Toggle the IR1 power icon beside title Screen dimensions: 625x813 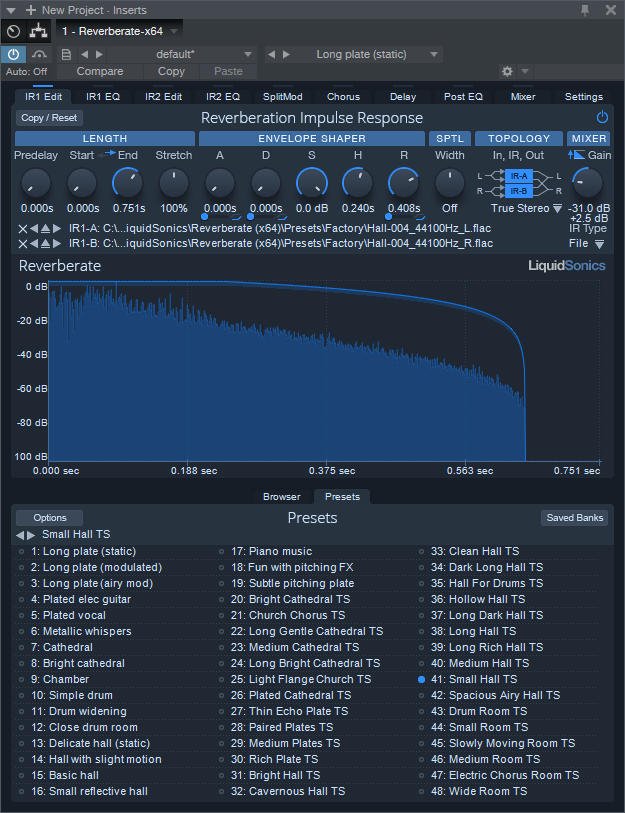(x=602, y=118)
